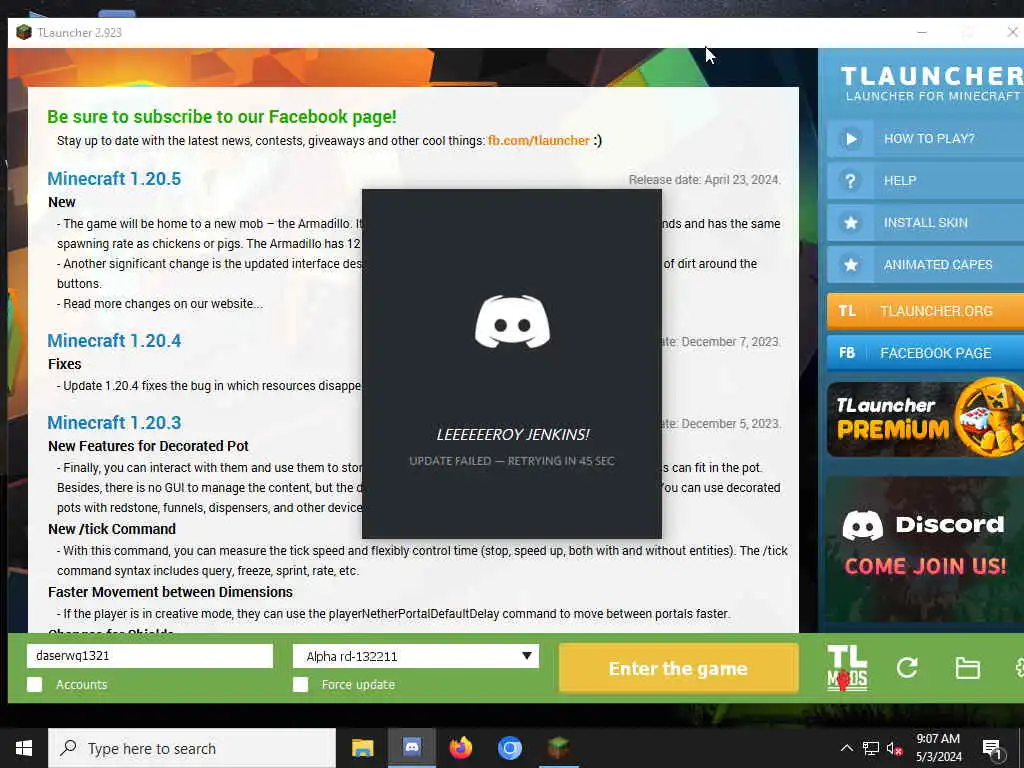Click the username field containing daserwq1321
Image resolution: width=1024 pixels, height=768 pixels.
pyautogui.click(x=150, y=656)
